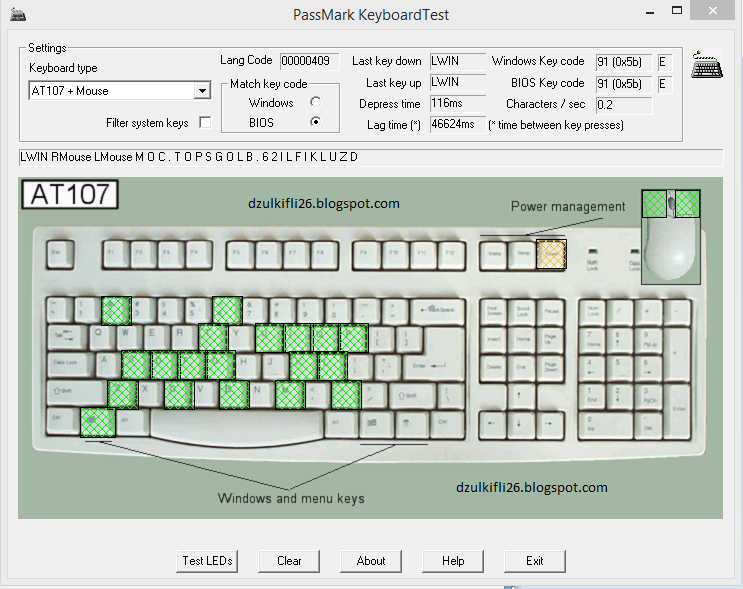Click the key history log text line
This screenshot has height=589, width=743.
(371, 157)
